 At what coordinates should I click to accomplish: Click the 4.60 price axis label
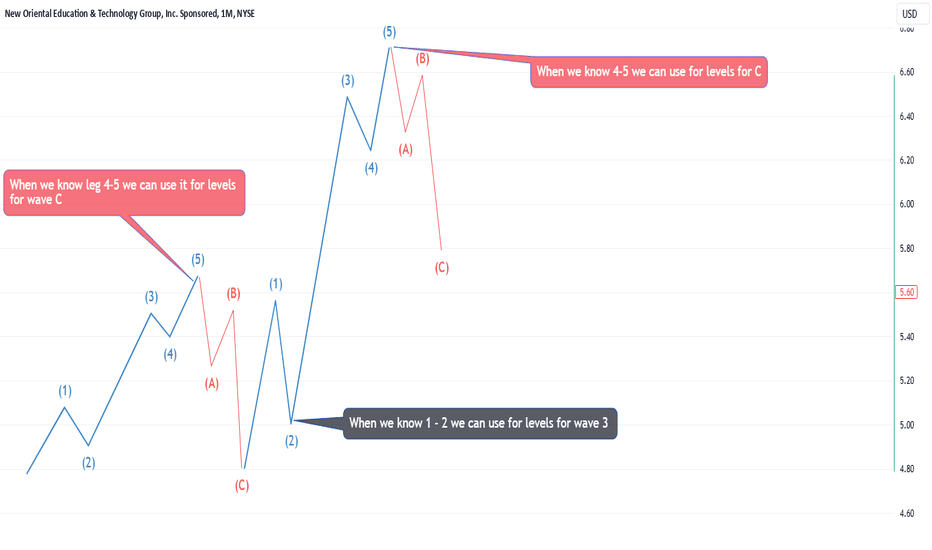pos(906,513)
